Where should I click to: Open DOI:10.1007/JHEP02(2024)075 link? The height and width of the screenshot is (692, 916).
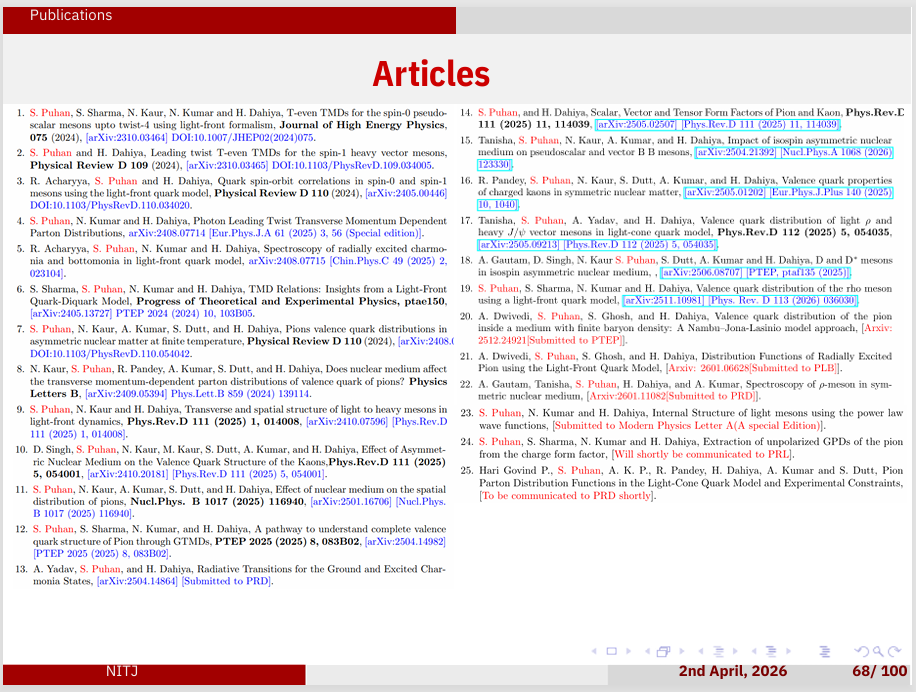click(x=243, y=138)
